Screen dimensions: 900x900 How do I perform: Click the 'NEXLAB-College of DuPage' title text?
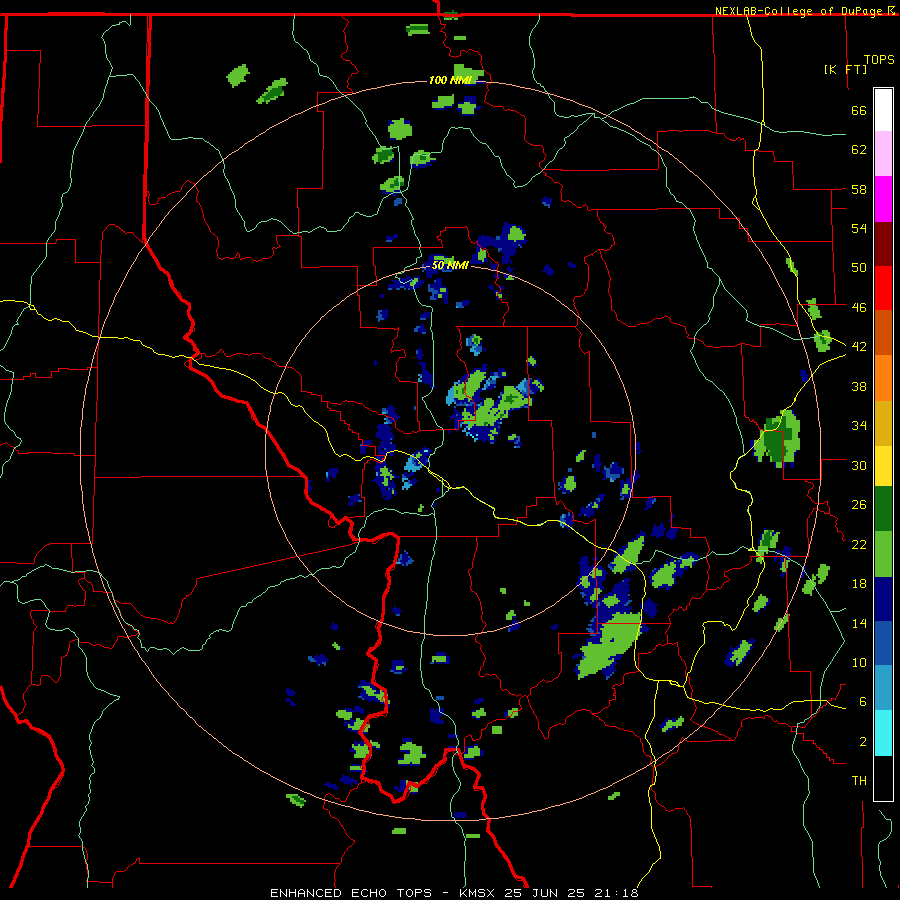[800, 11]
